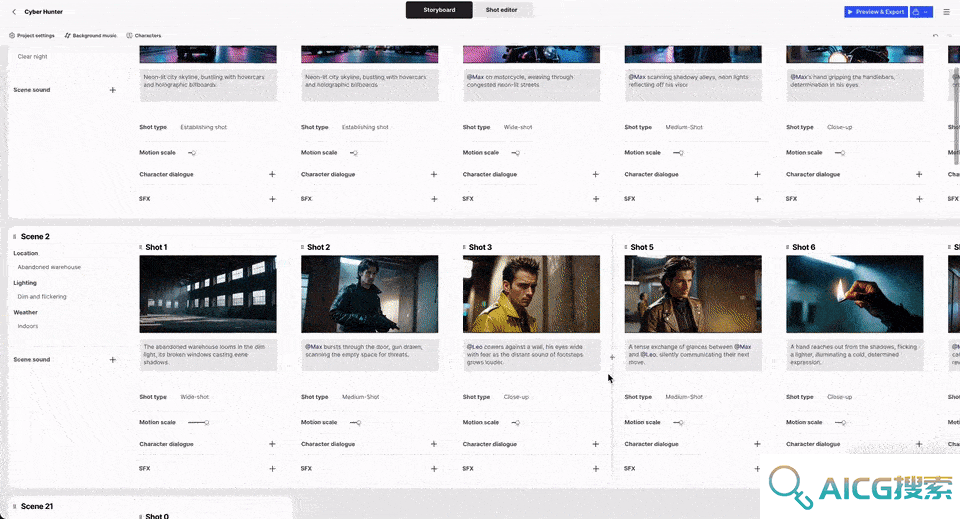Image resolution: width=960 pixels, height=519 pixels.
Task: Add character dialogue to Scene 2 Shot 1
Action: click(x=272, y=444)
